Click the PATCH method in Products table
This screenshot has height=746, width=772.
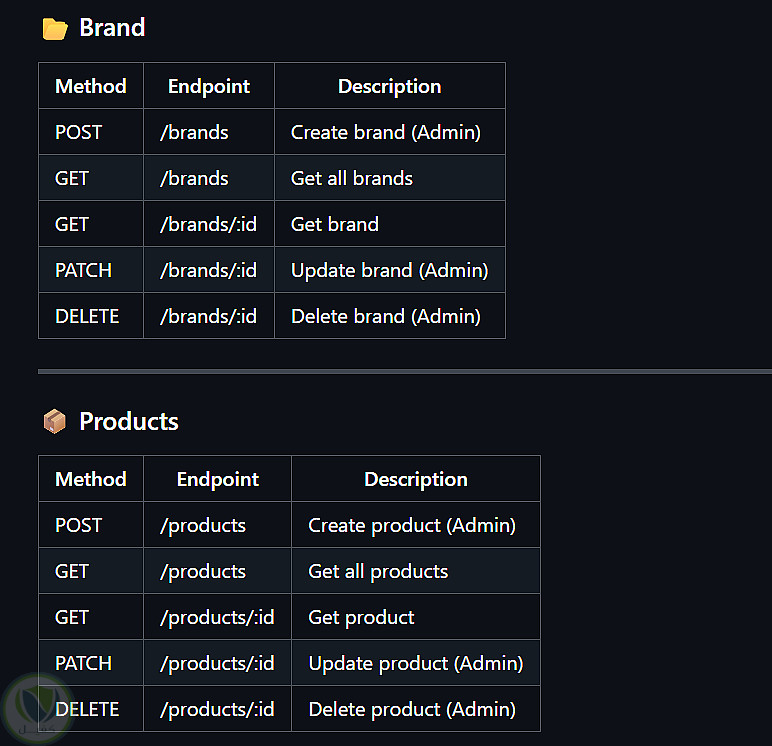point(84,663)
